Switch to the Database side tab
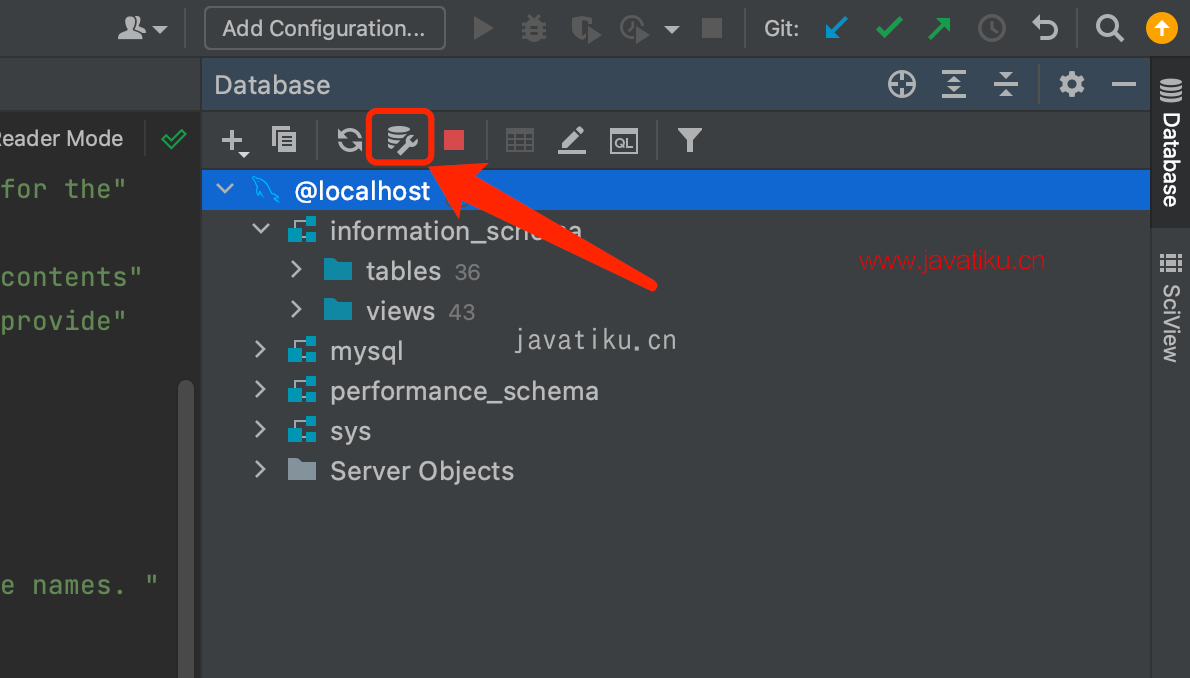1190x678 pixels. click(1170, 142)
